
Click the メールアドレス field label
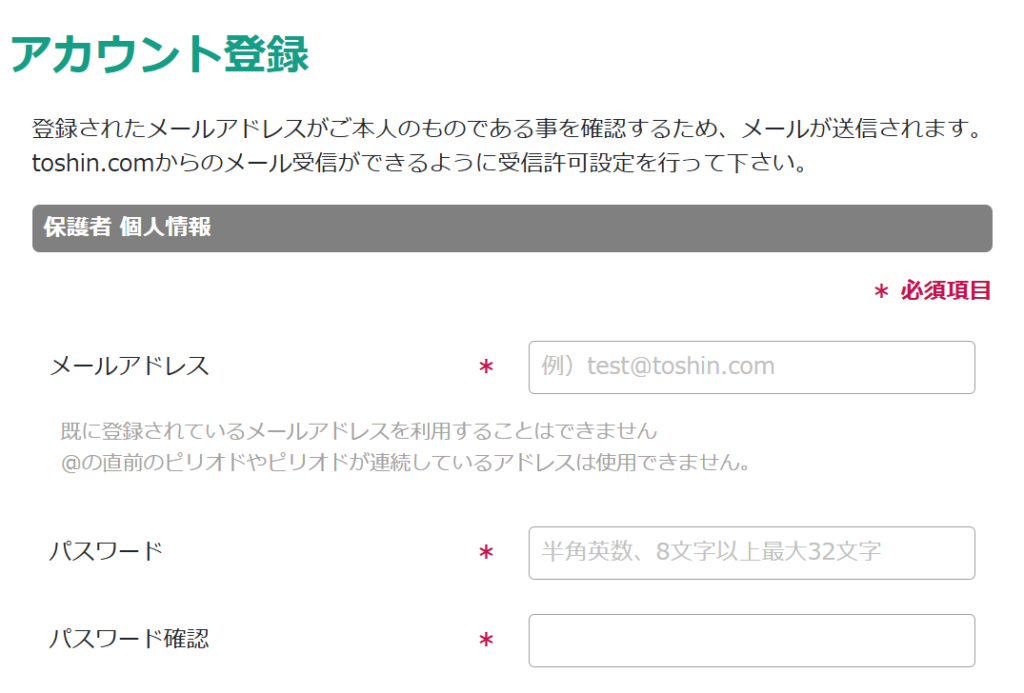coord(130,366)
